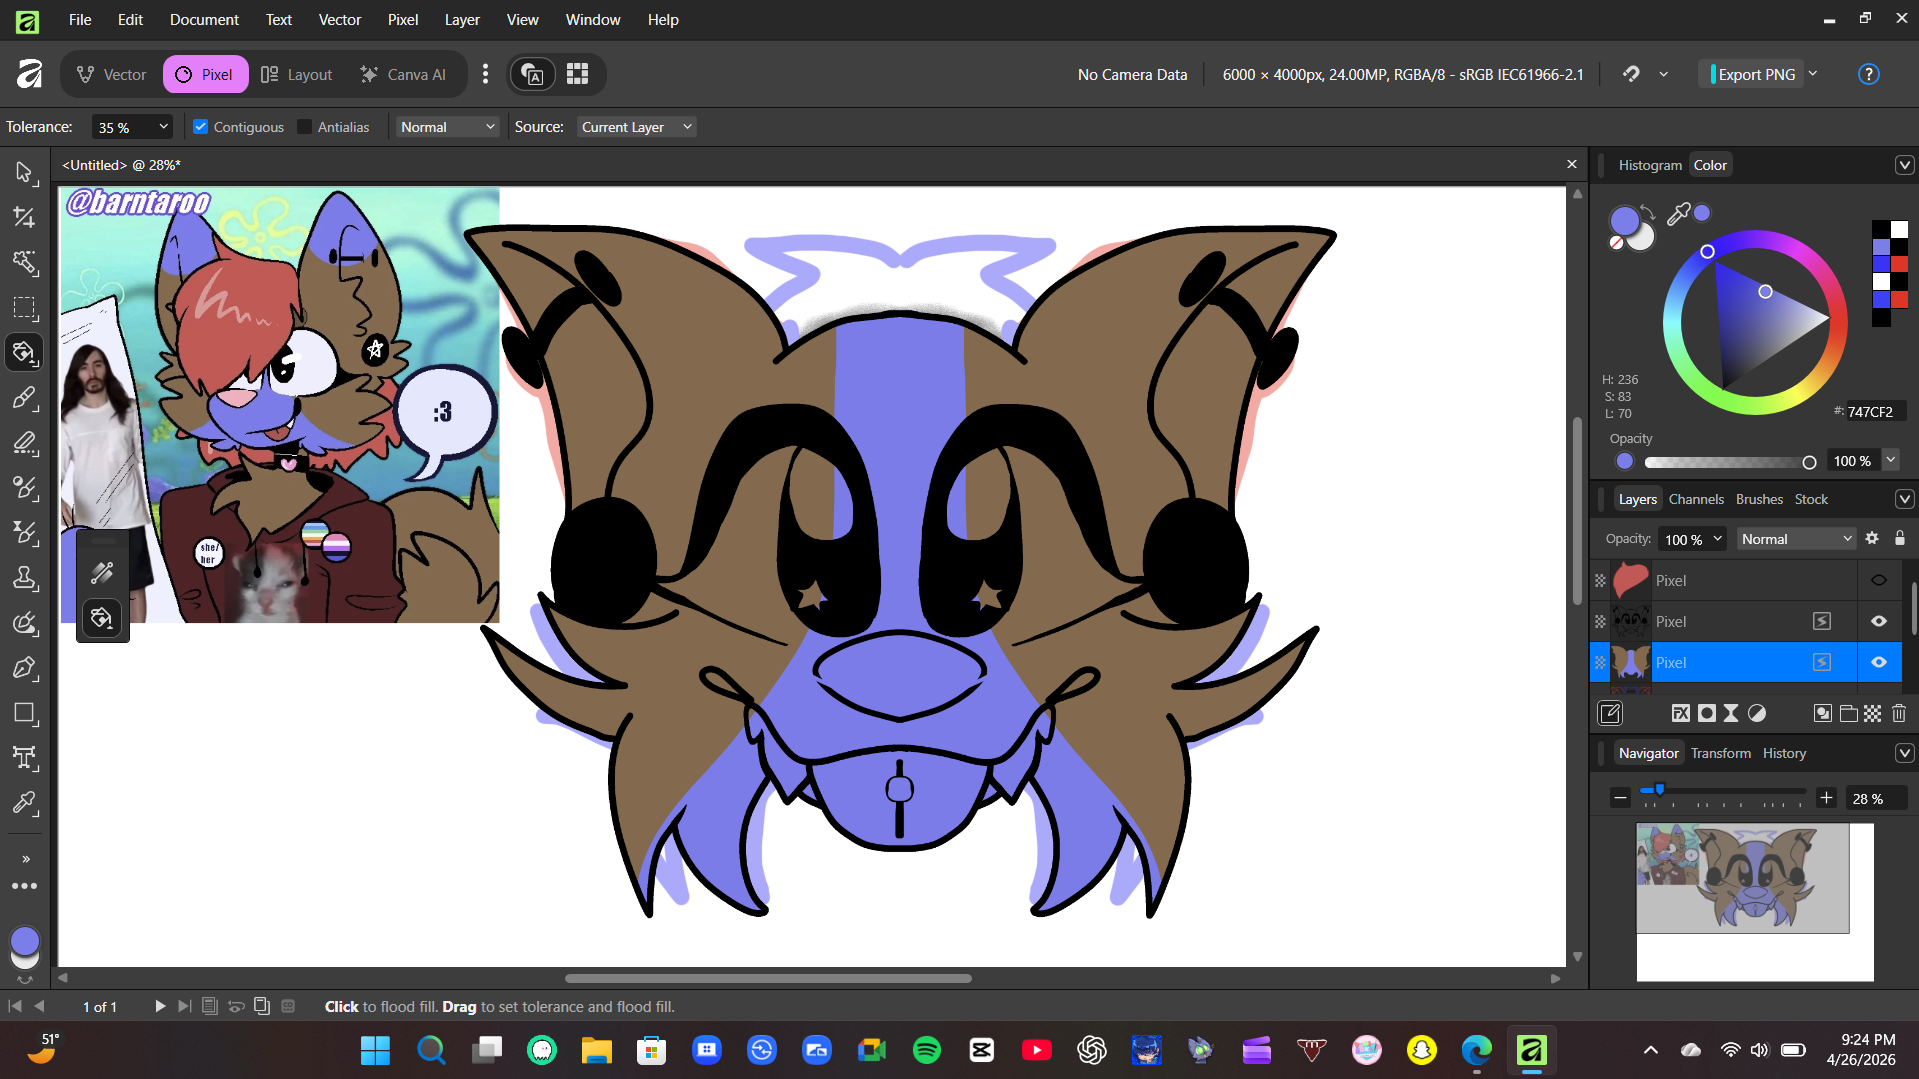1919x1079 pixels.
Task: Add an adjustment layer
Action: (x=1757, y=713)
